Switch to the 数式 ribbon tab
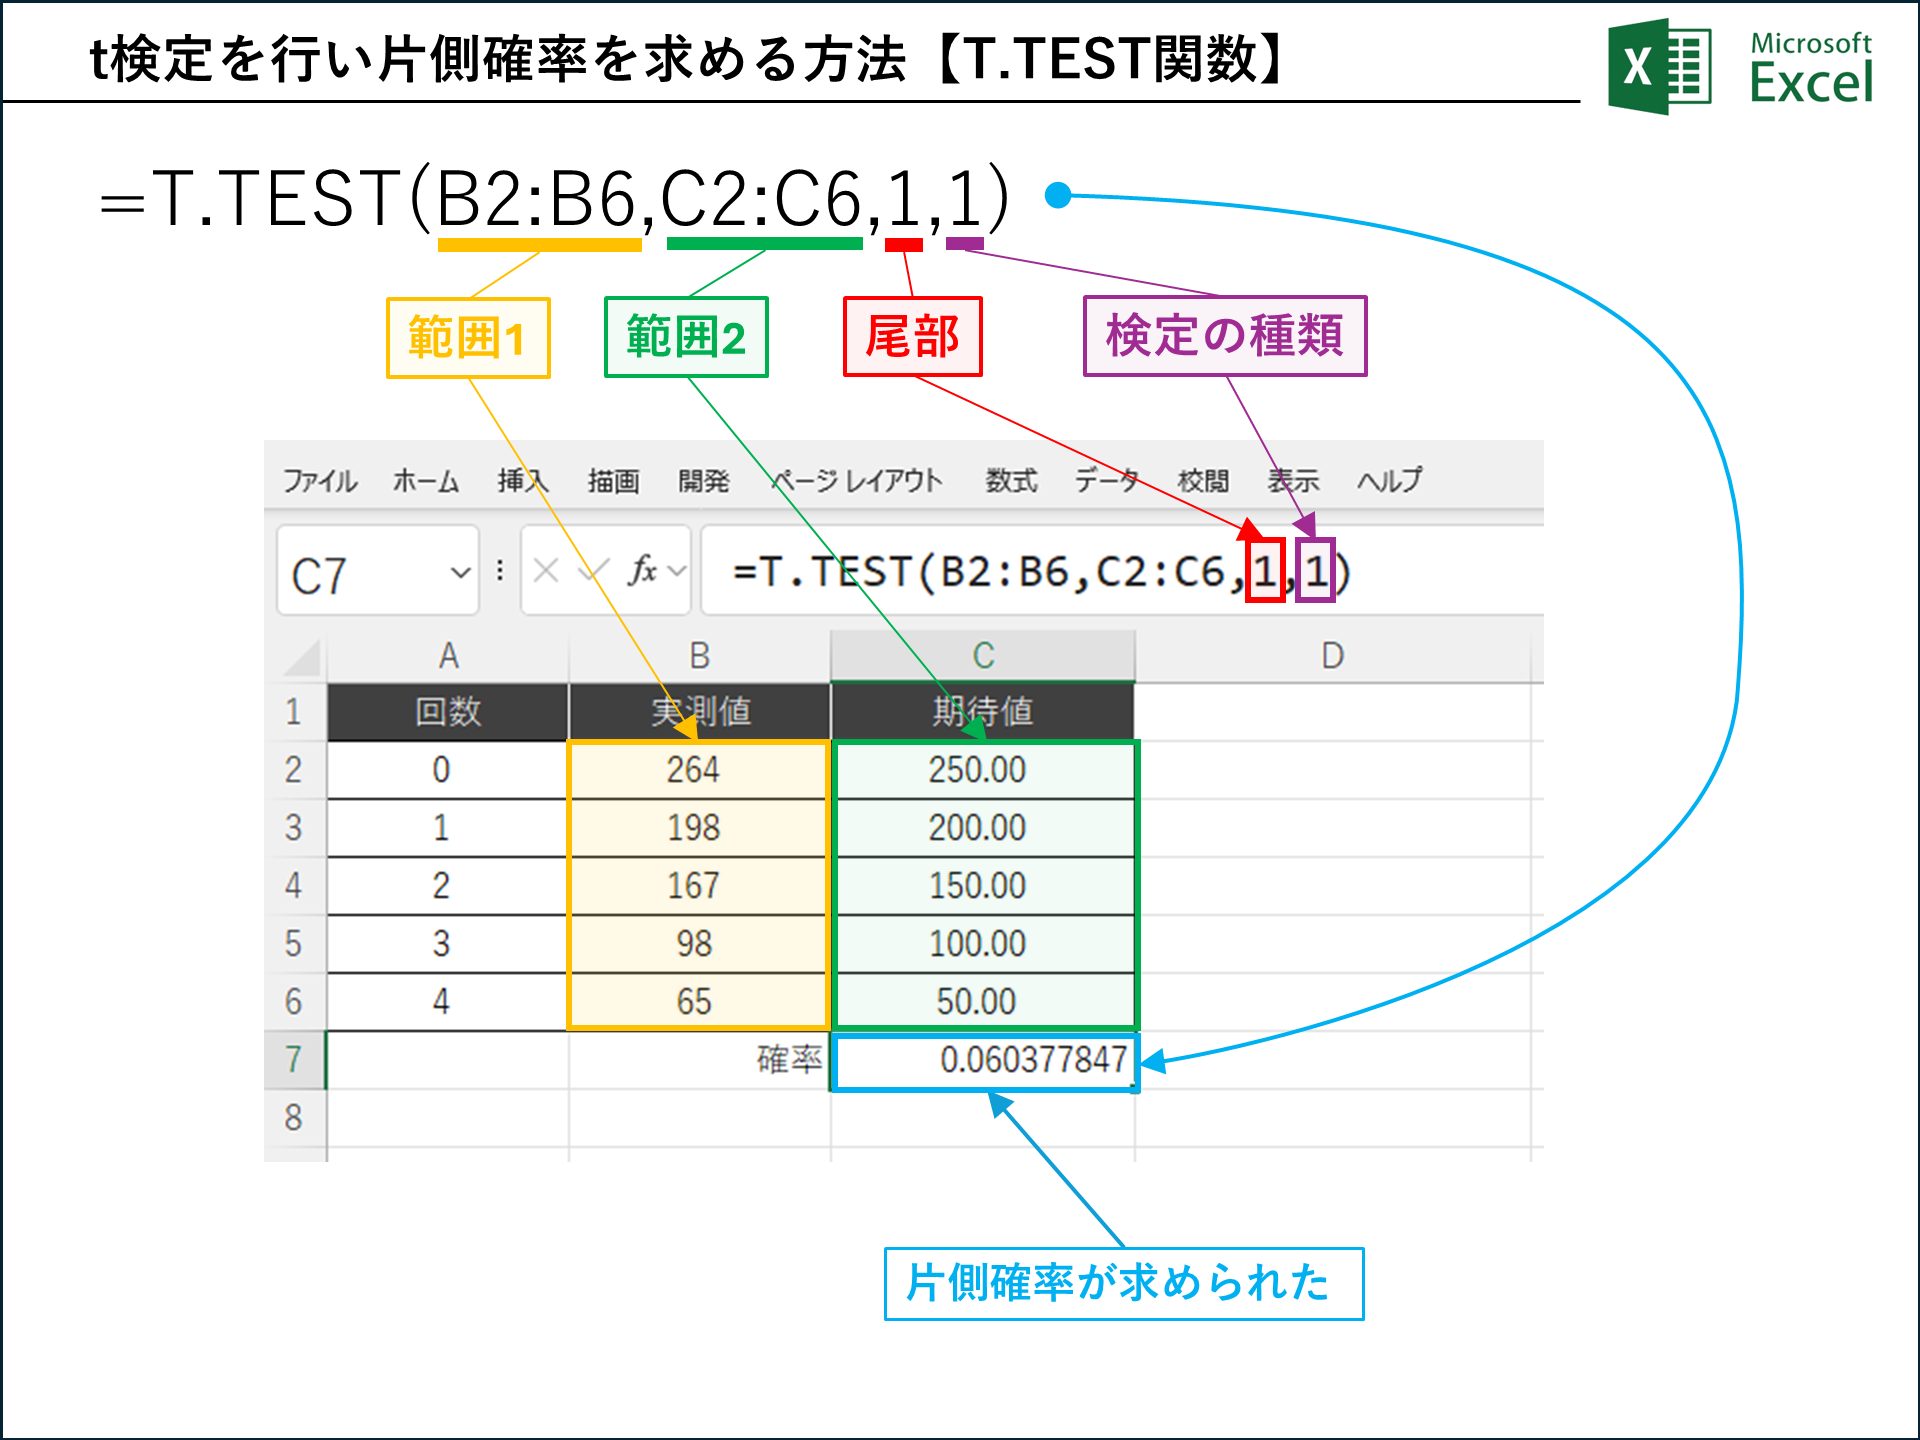 pyautogui.click(x=1011, y=481)
